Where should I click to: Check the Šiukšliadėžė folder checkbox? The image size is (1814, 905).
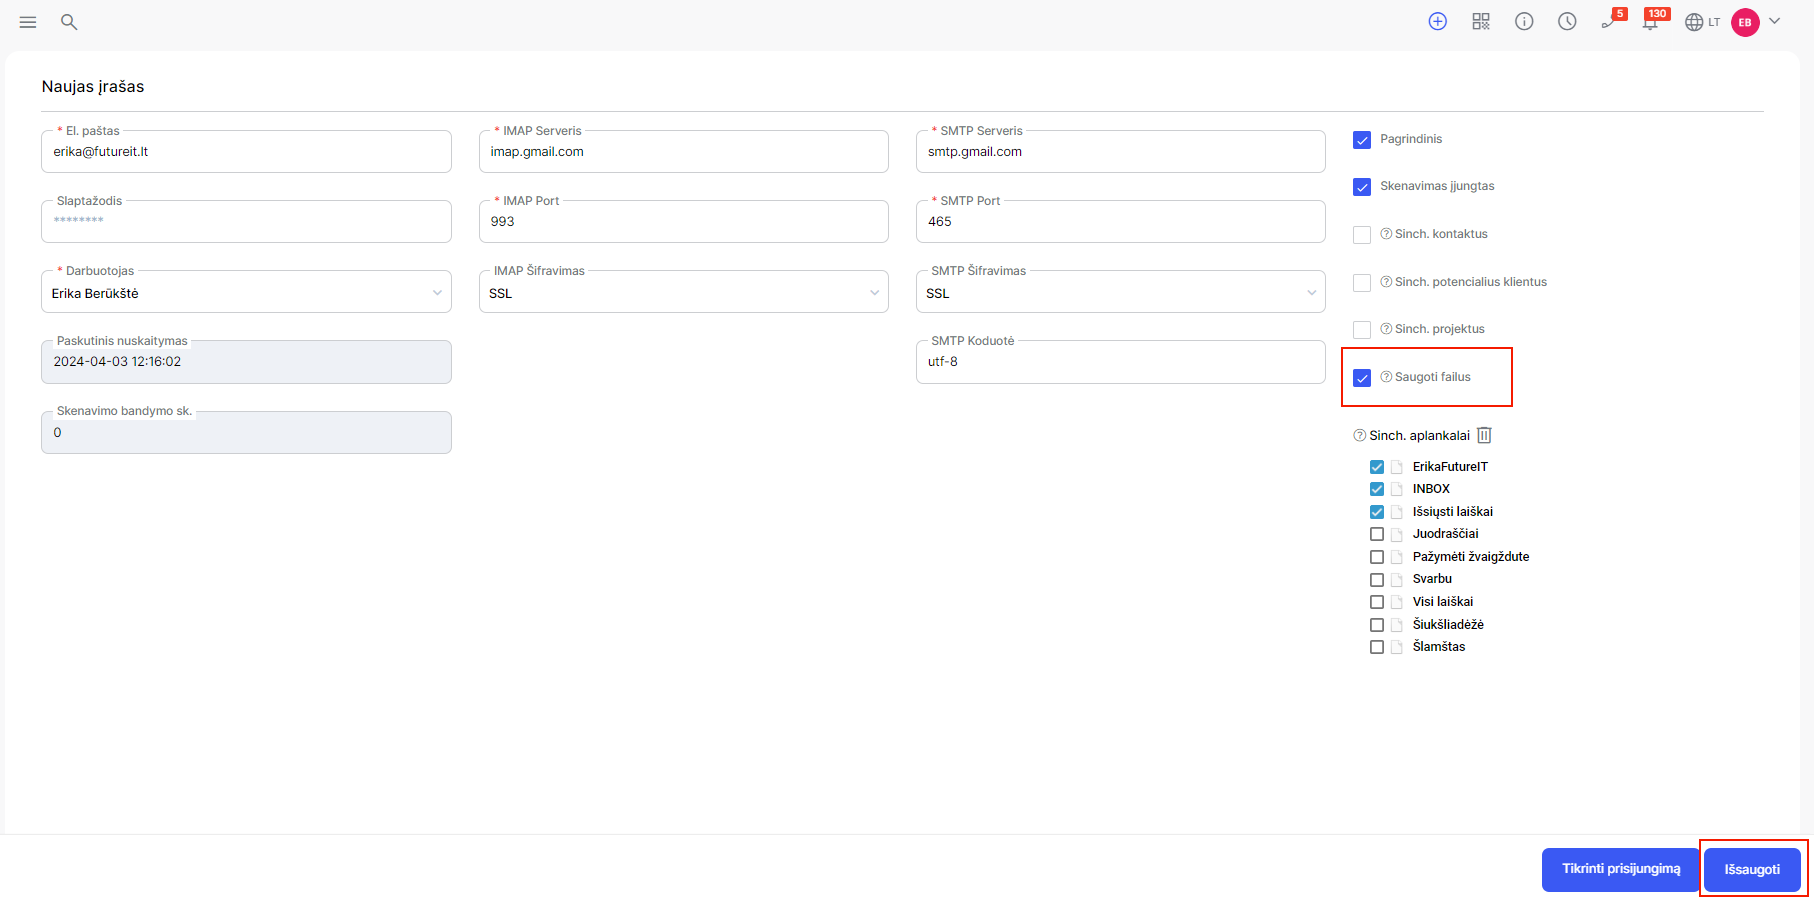pos(1377,625)
